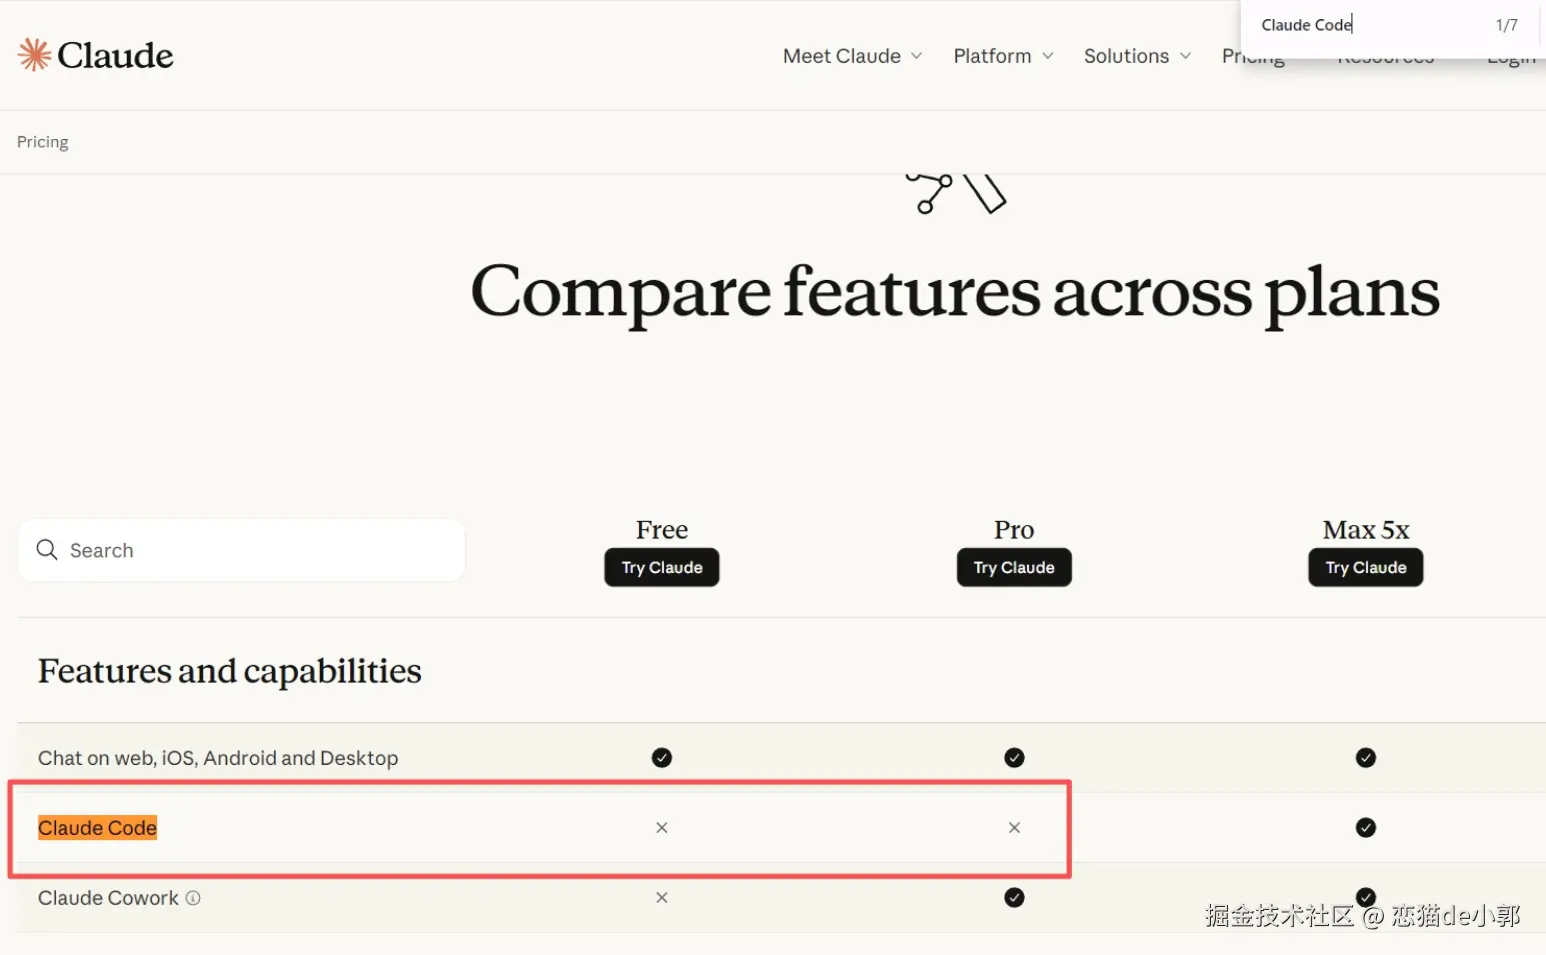The height and width of the screenshot is (955, 1546).
Task: Click the Pro plan checkmark for Chat
Action: [1014, 758]
